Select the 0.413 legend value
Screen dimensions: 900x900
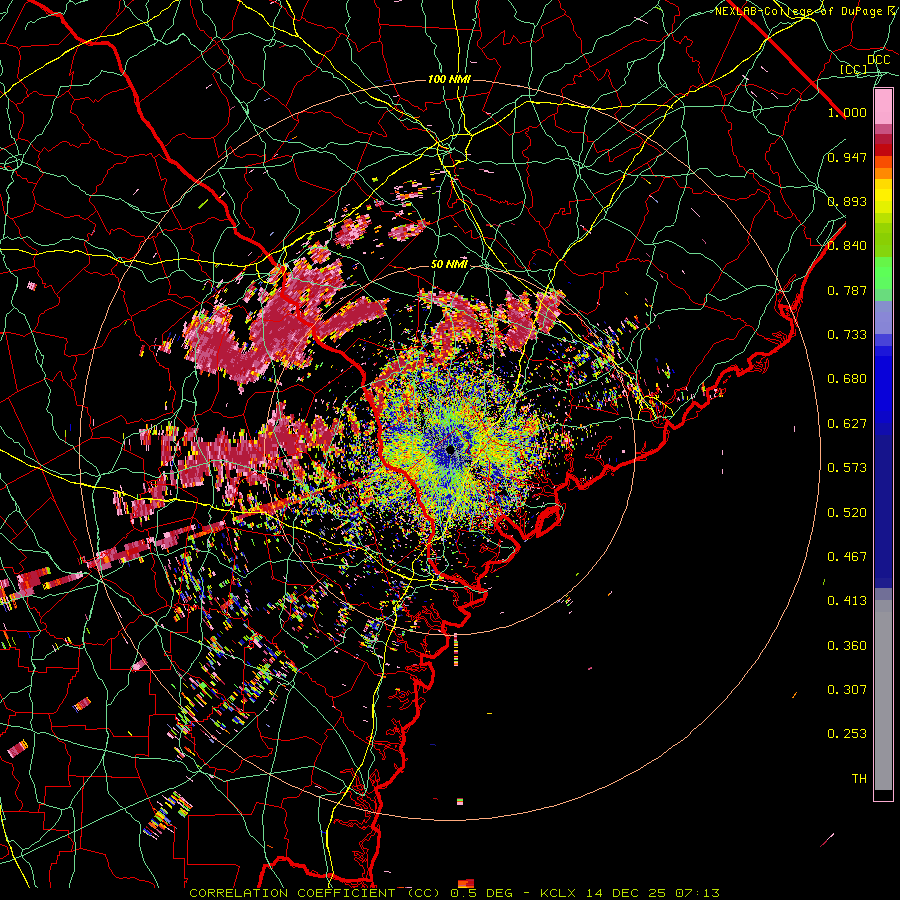[x=847, y=601]
